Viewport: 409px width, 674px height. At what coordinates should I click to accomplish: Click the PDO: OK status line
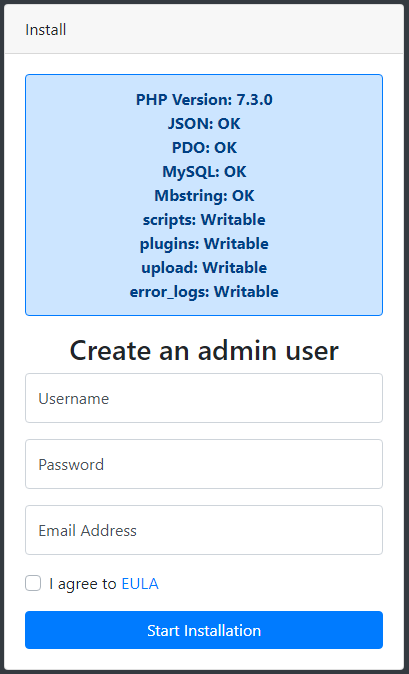click(204, 148)
